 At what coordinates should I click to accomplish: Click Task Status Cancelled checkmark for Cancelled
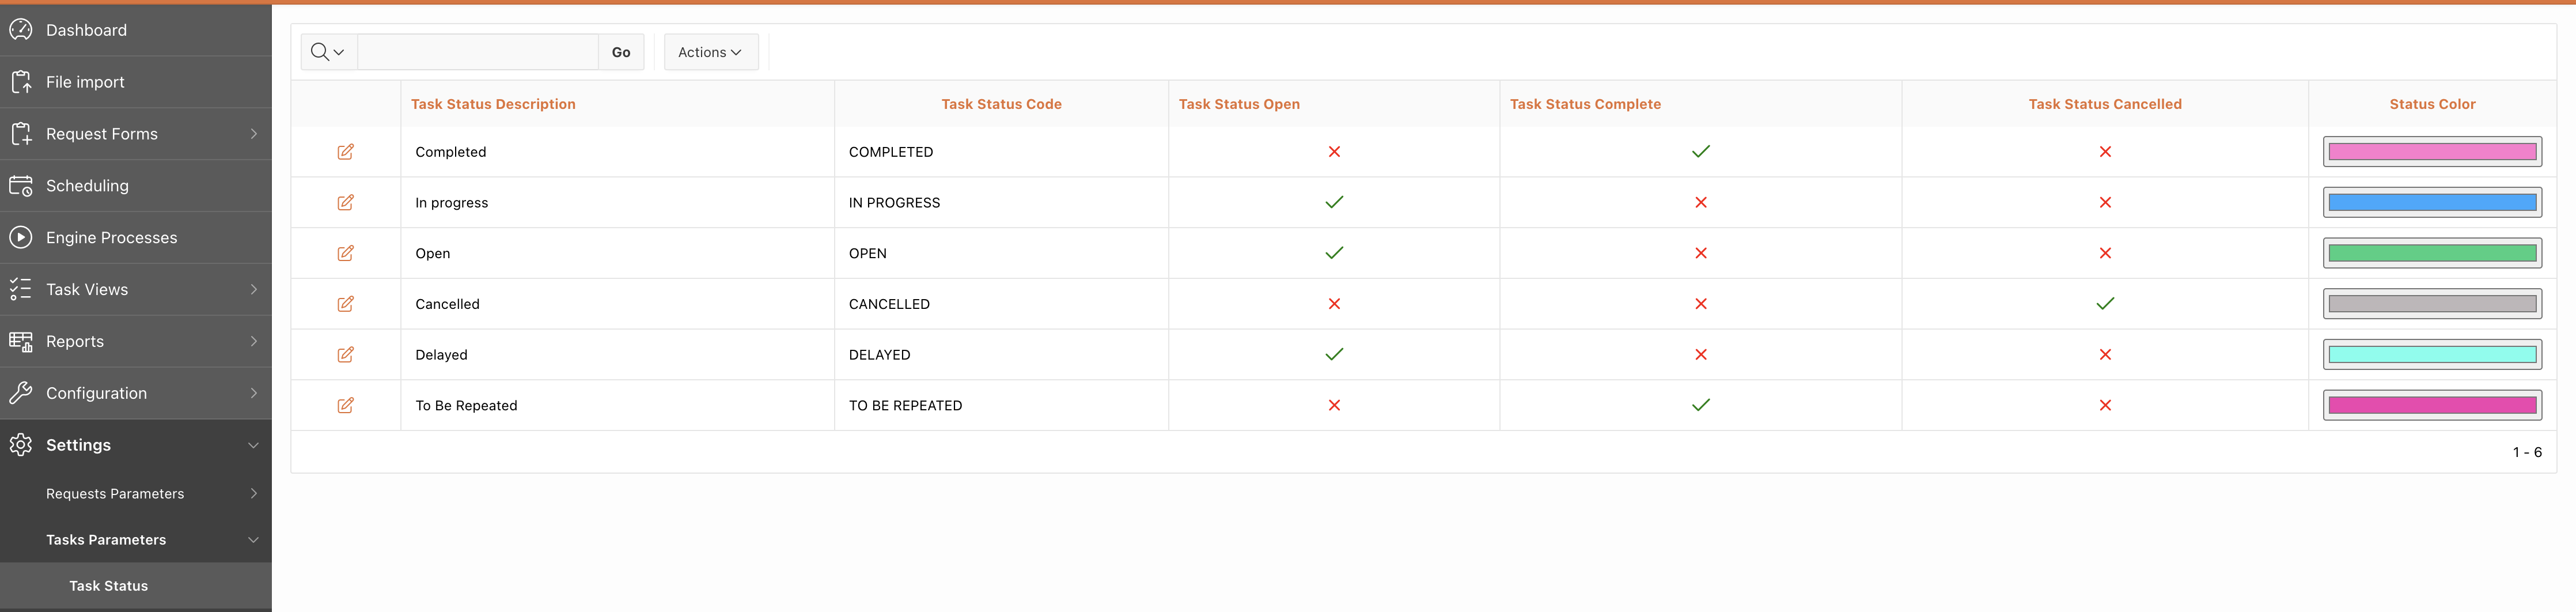pyautogui.click(x=2104, y=304)
